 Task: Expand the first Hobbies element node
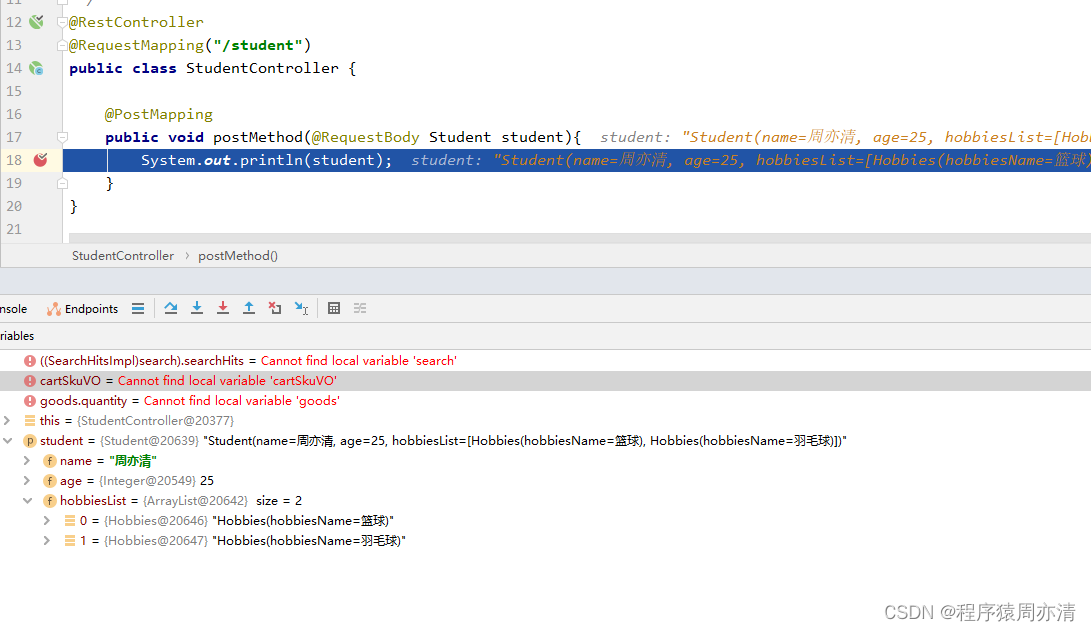click(46, 520)
